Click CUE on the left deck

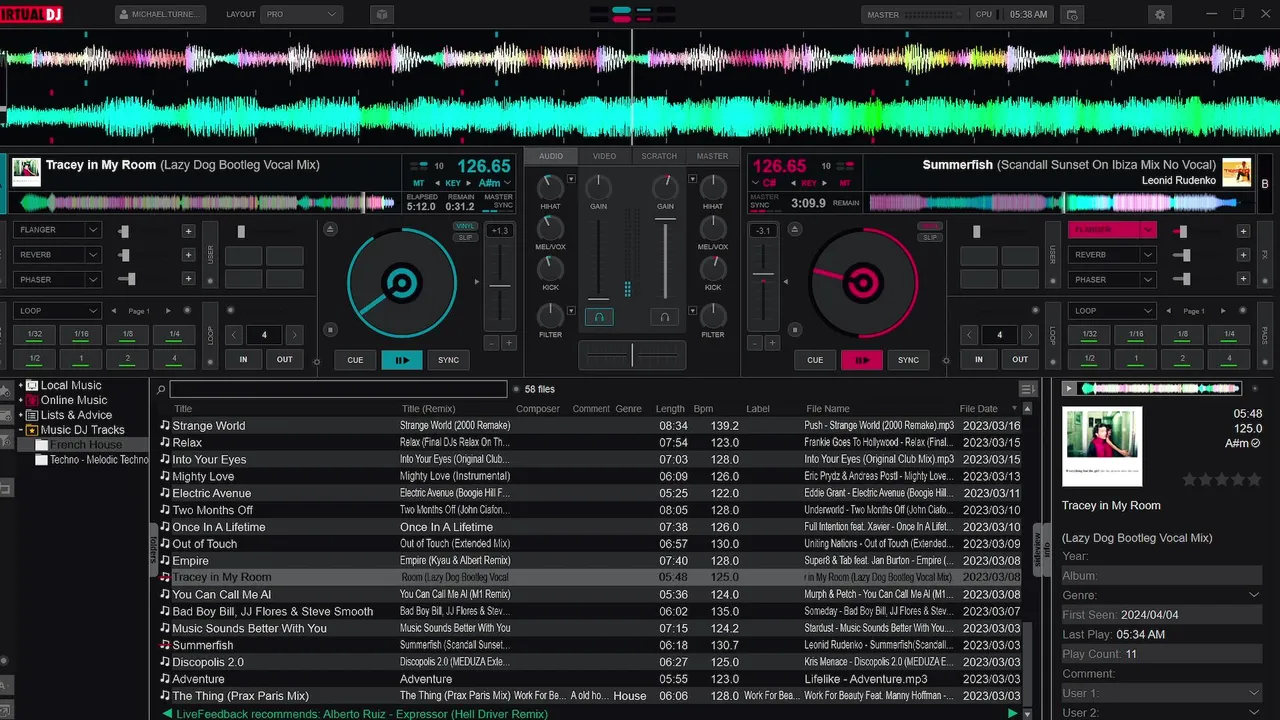pyautogui.click(x=355, y=360)
